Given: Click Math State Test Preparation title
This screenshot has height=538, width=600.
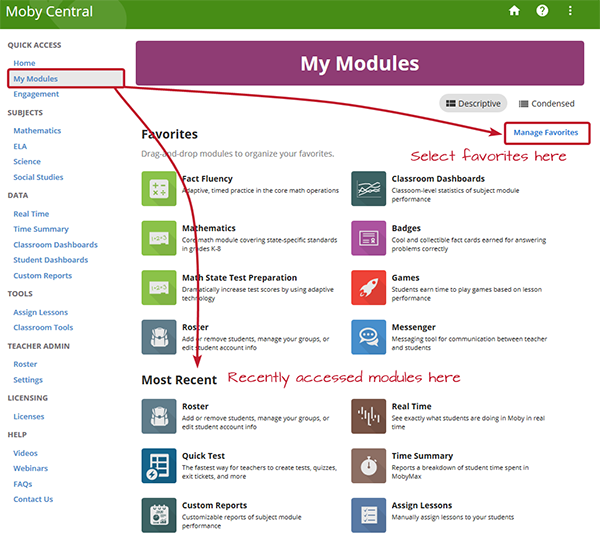Looking at the screenshot, I should click(x=239, y=278).
